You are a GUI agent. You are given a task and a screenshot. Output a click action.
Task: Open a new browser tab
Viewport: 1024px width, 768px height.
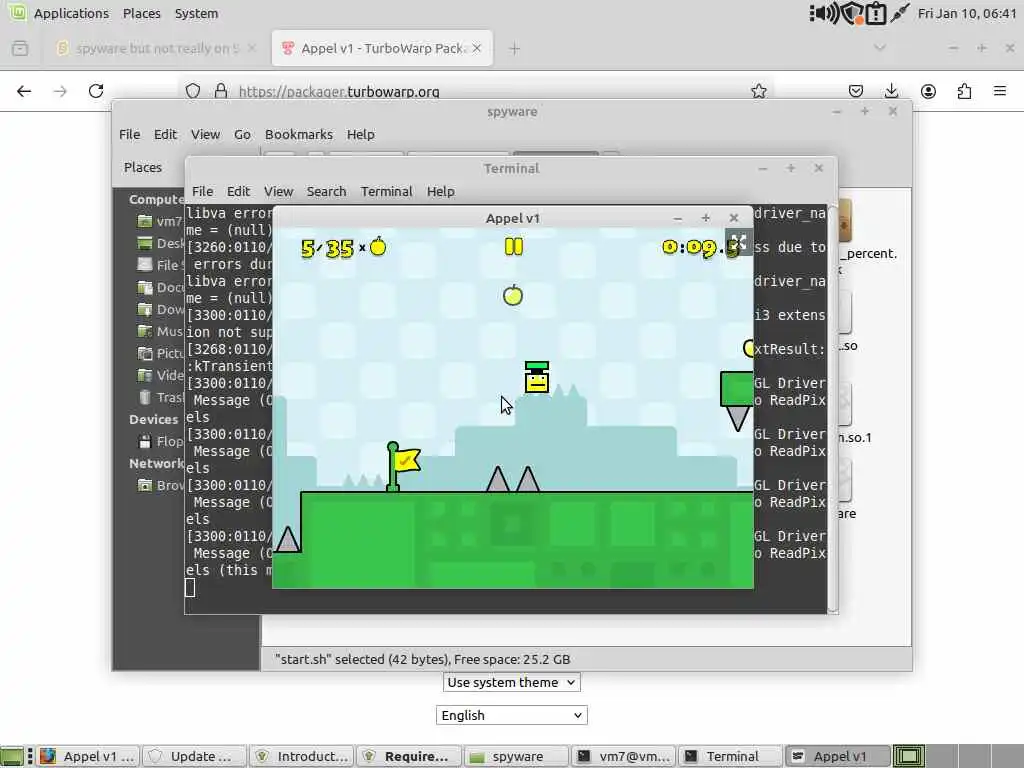[515, 48]
